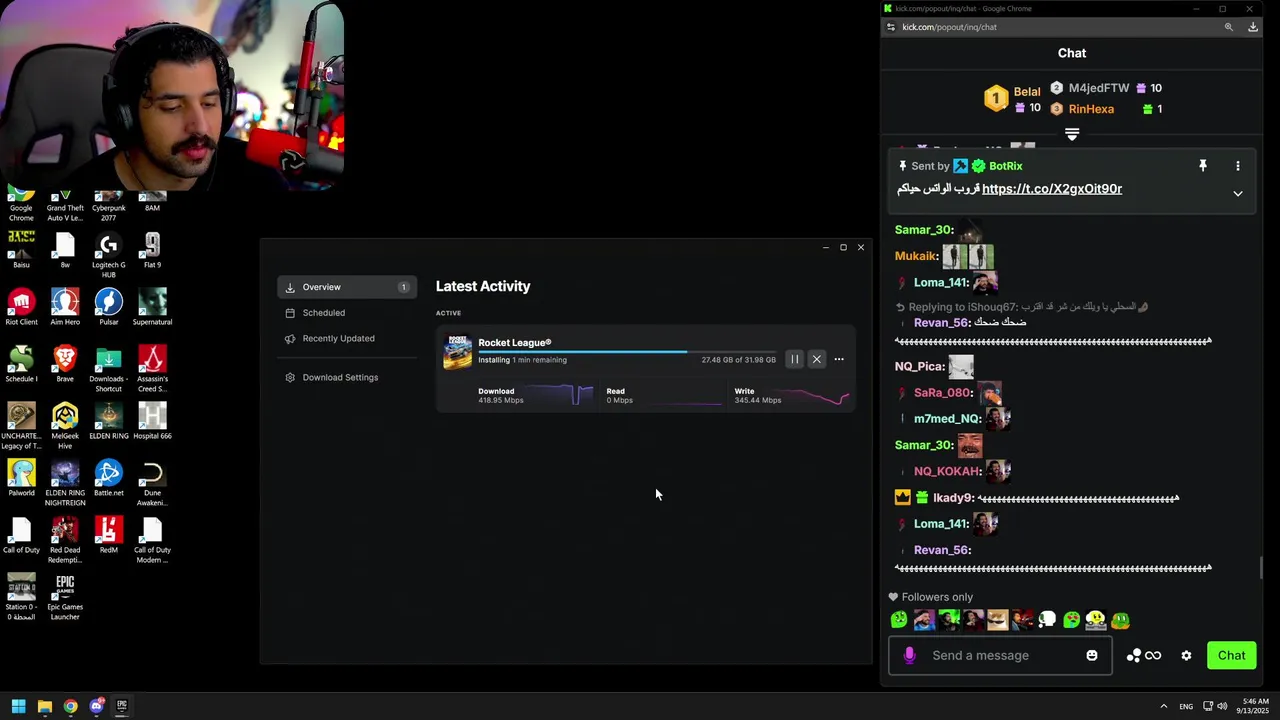Click the kick.com address bar URL
Viewport: 1280px width, 720px height.
(x=949, y=27)
